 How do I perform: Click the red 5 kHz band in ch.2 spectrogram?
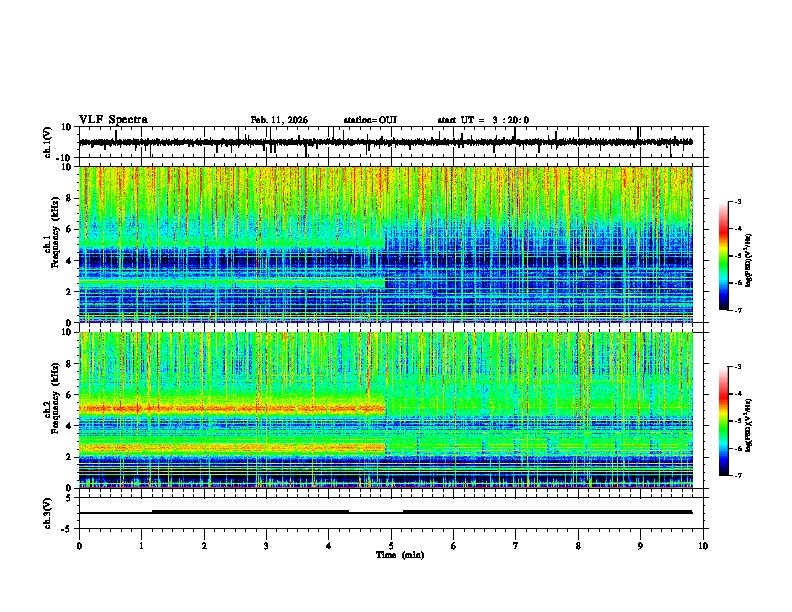click(232, 408)
